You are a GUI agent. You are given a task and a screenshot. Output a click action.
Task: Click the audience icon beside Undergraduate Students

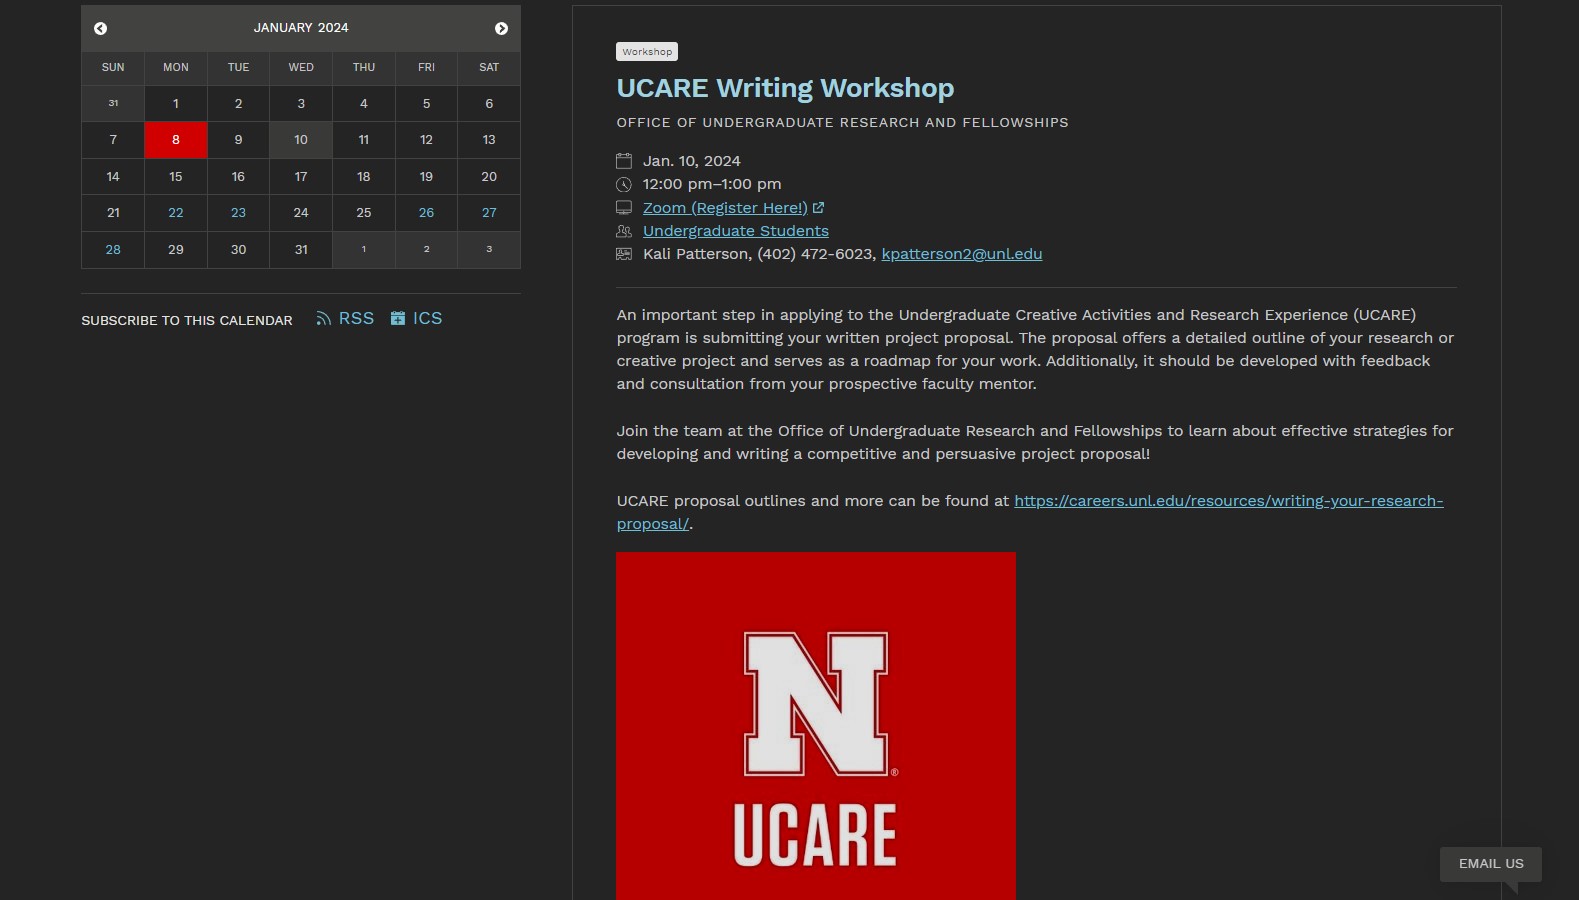pyautogui.click(x=624, y=231)
